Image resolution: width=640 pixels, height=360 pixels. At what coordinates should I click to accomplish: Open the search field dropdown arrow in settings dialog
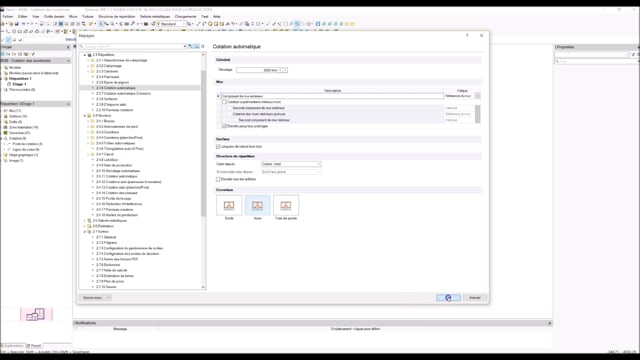coord(185,47)
